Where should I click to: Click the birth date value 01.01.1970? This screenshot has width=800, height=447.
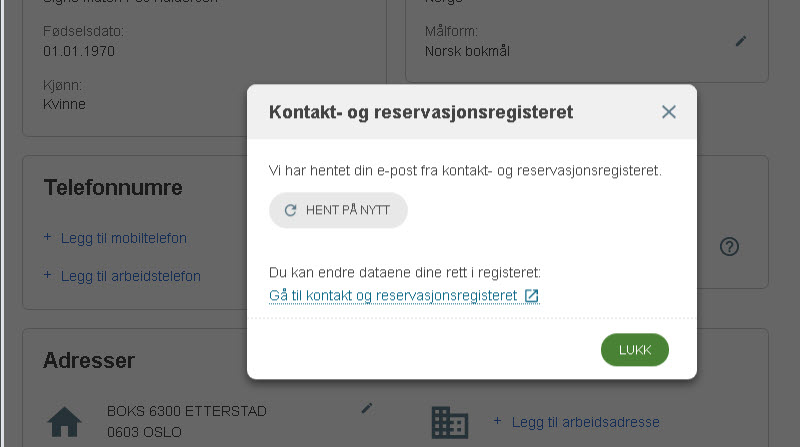point(79,51)
